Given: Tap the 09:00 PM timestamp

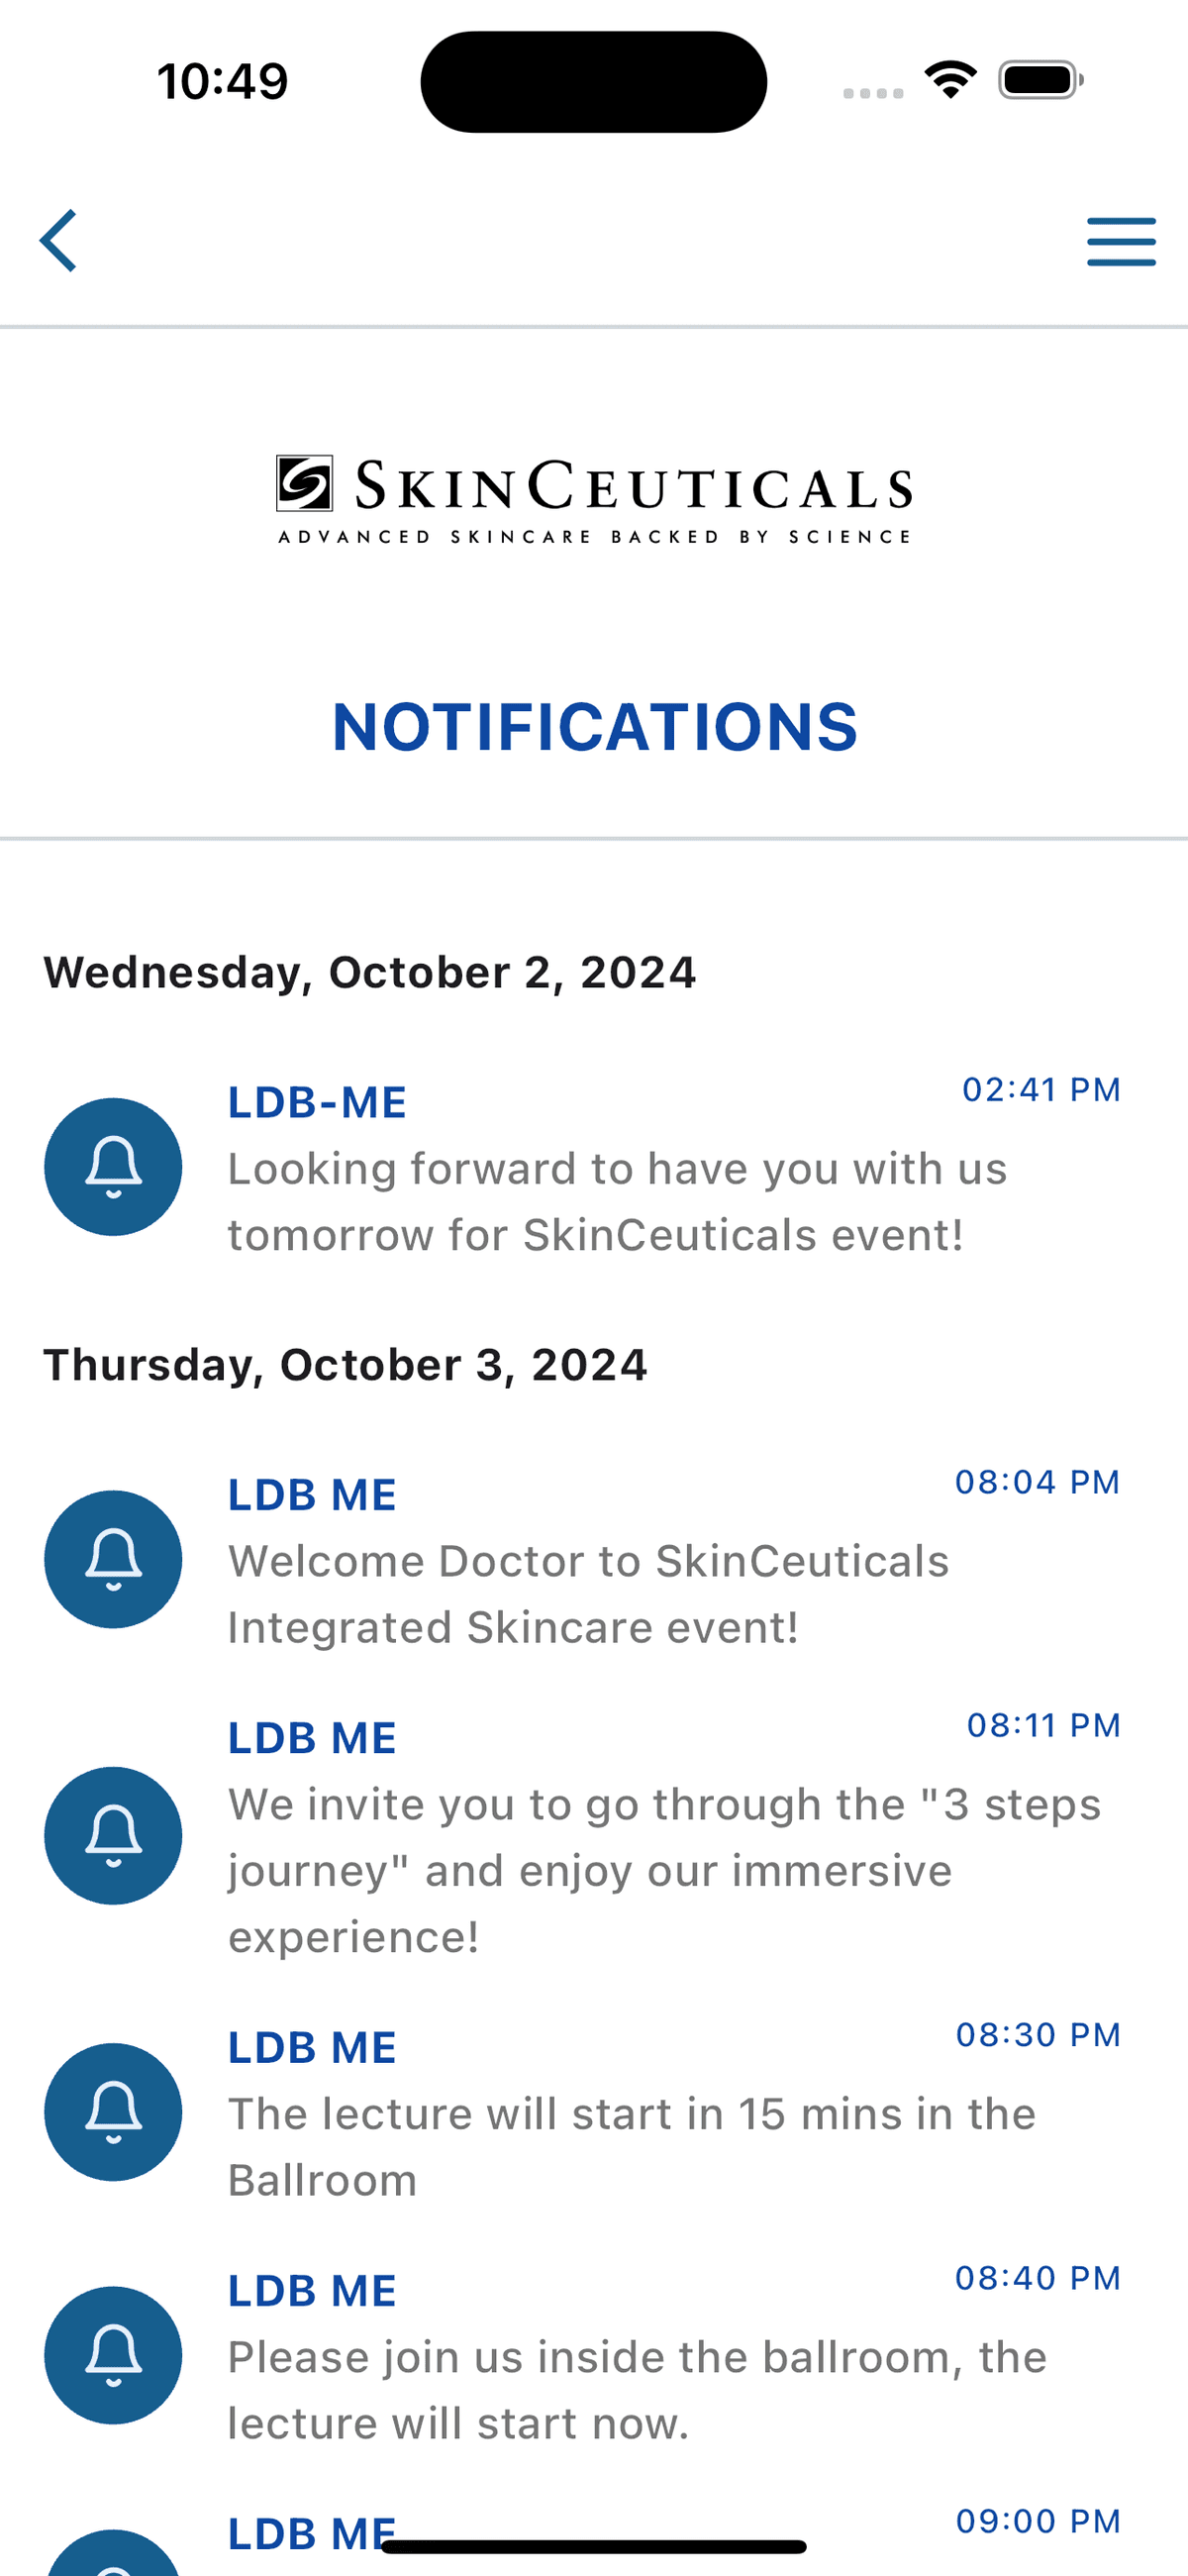Looking at the screenshot, I should tap(1037, 2521).
